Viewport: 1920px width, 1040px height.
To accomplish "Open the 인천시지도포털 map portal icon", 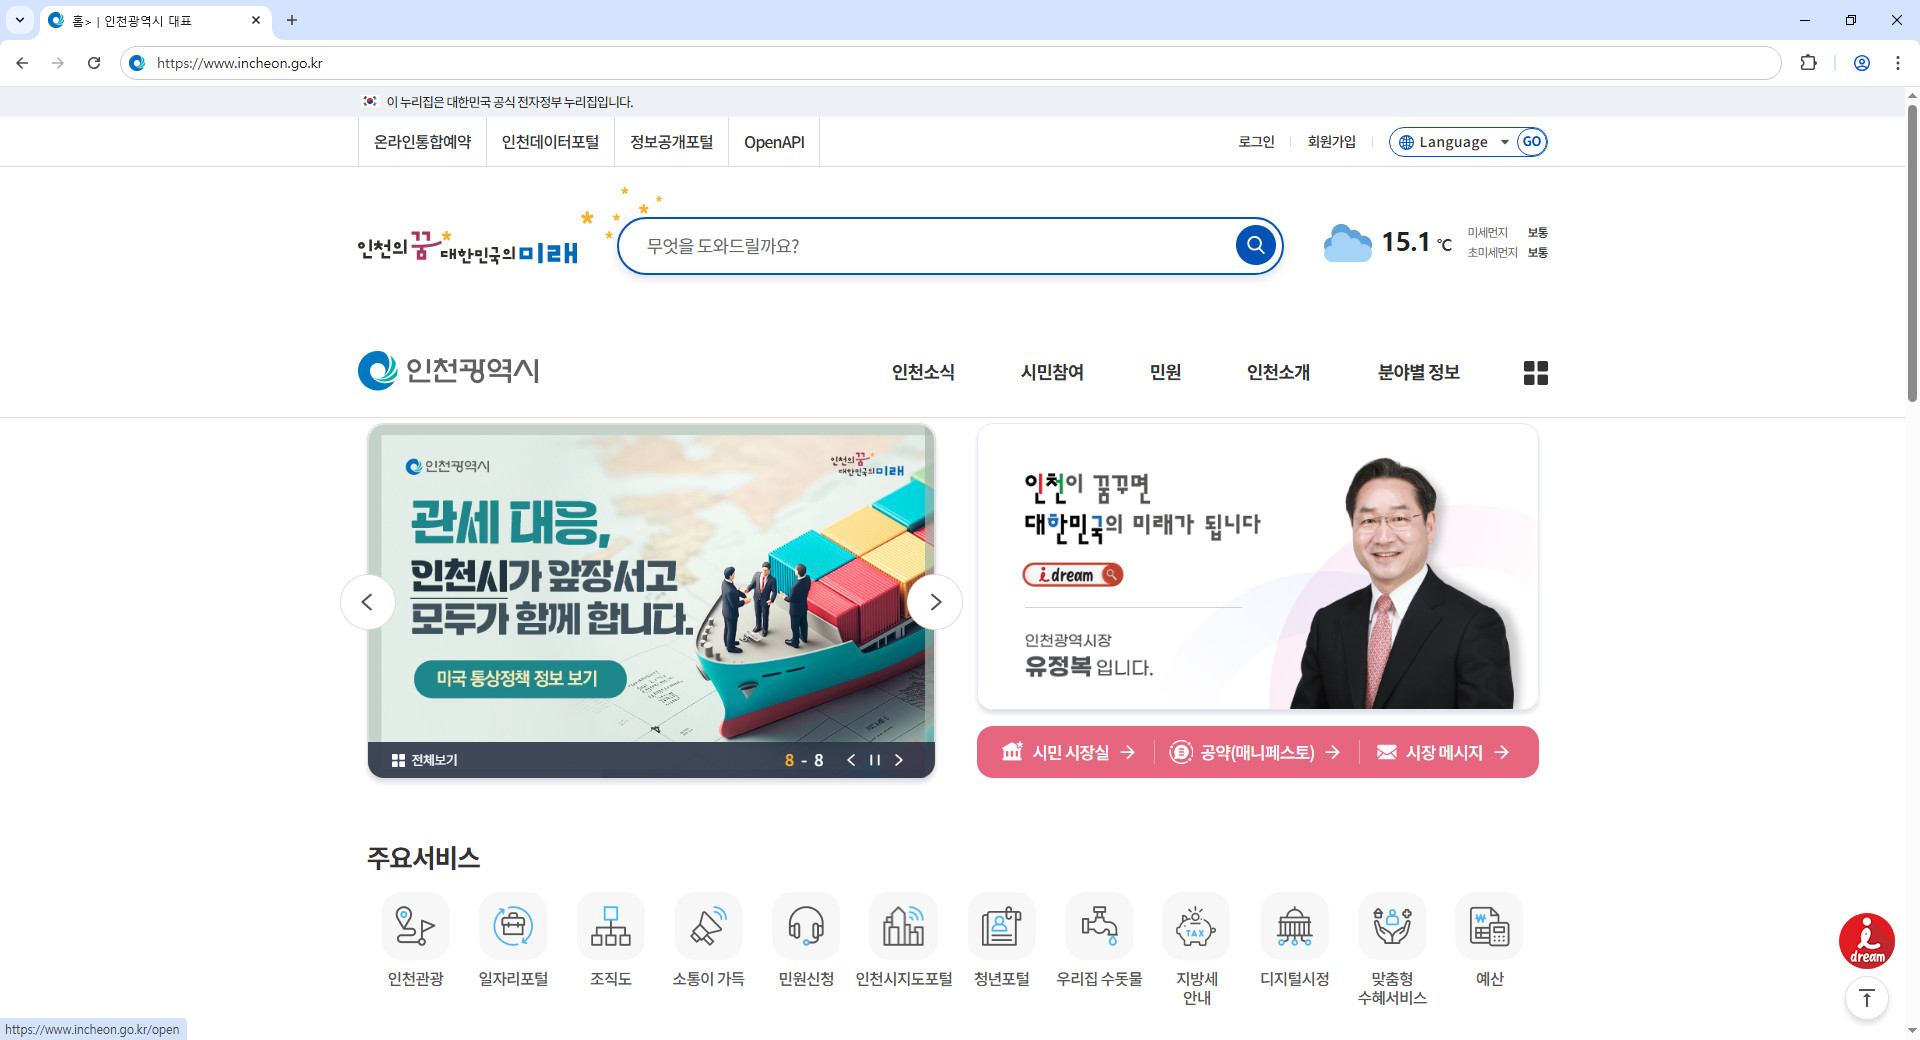I will tap(903, 926).
